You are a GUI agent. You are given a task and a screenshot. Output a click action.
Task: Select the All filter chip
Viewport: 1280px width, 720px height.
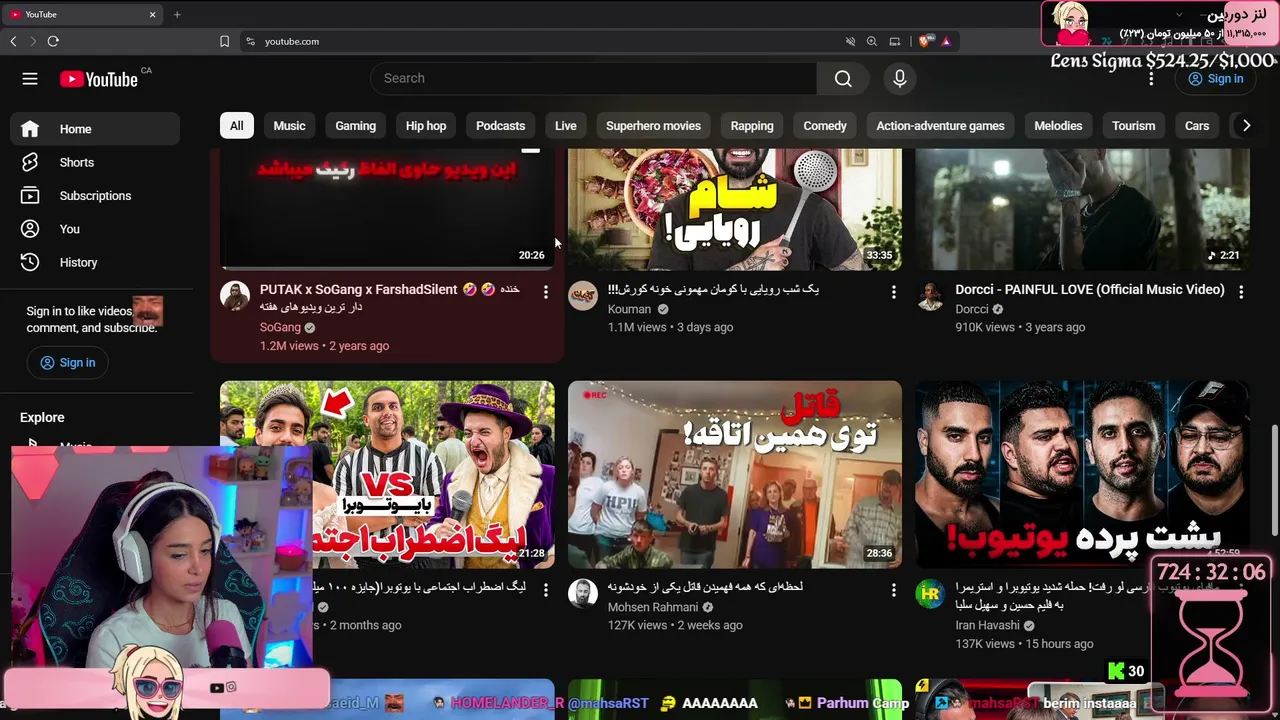(236, 126)
